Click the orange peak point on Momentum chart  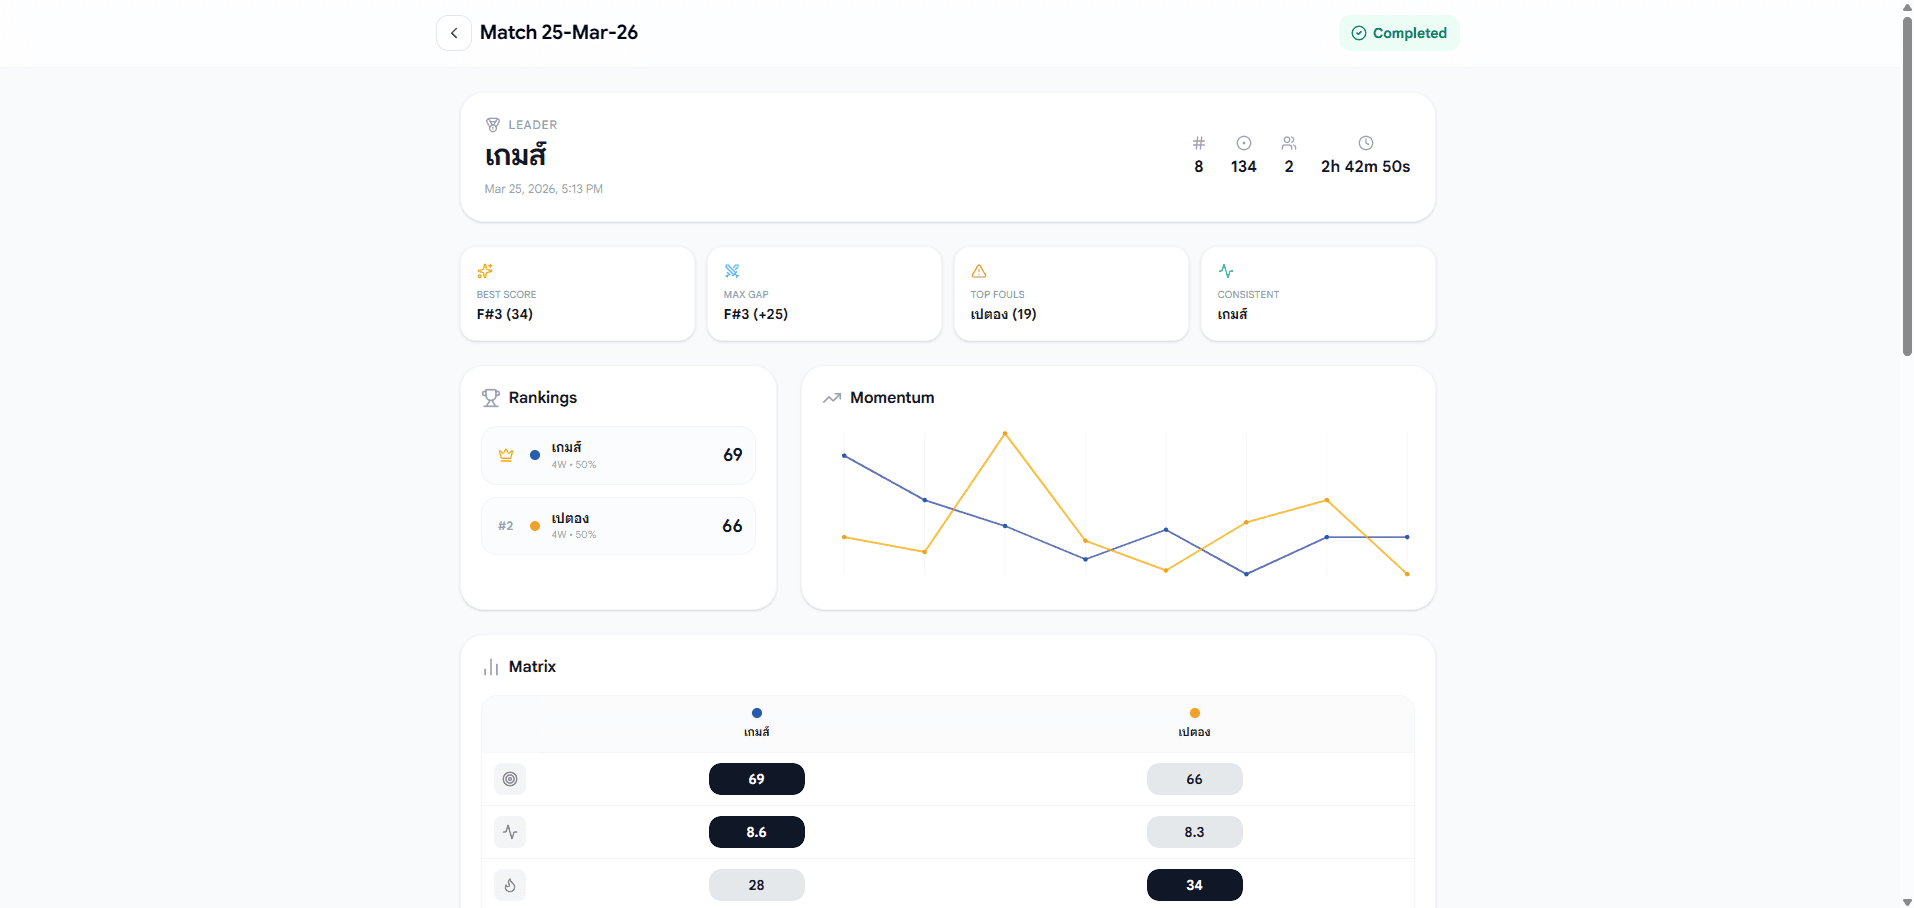pos(1005,433)
